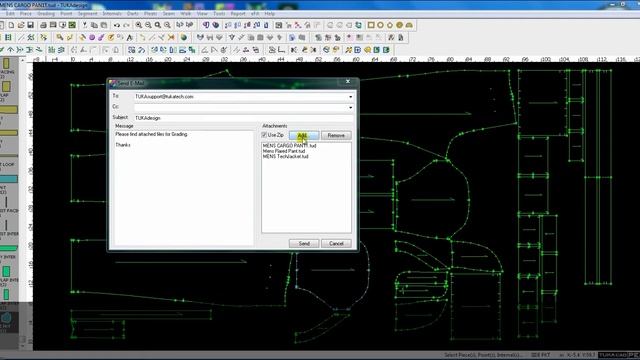Select attachment 'Mens Flared Pant.tud'

[284, 151]
